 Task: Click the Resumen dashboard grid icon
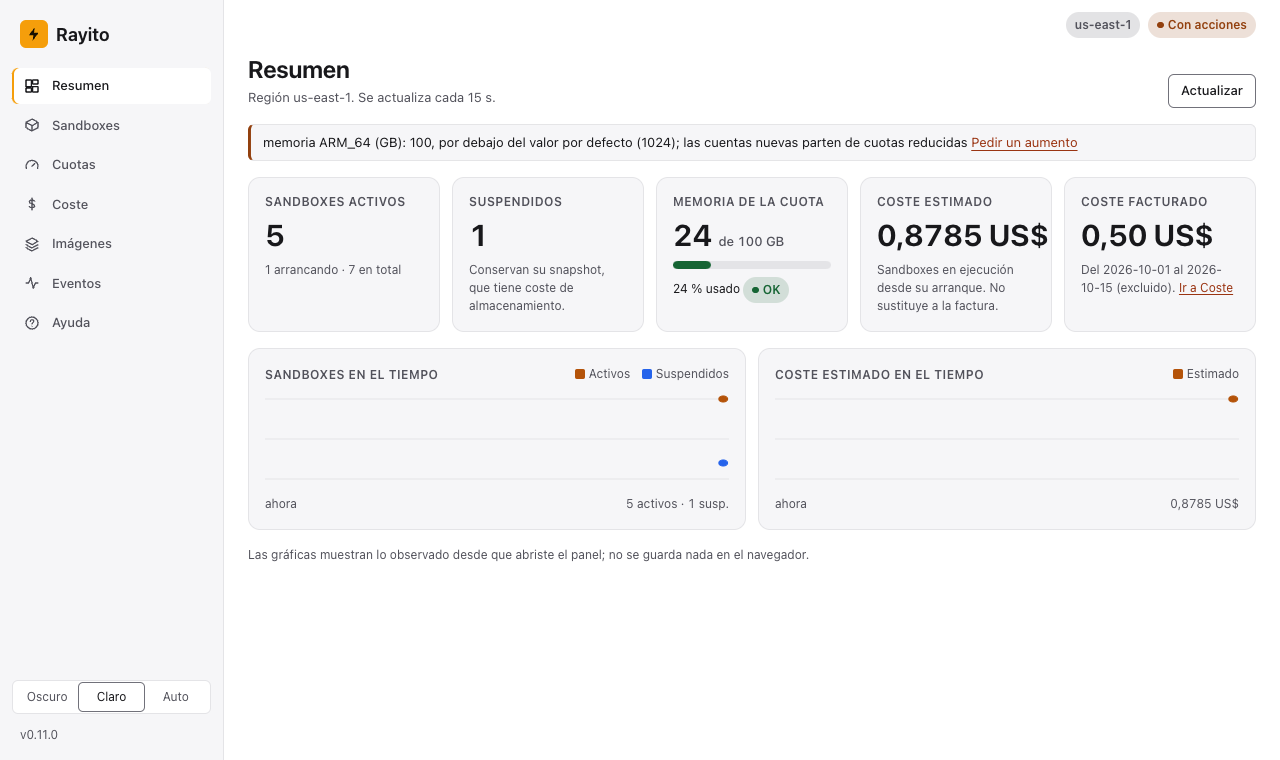click(32, 86)
